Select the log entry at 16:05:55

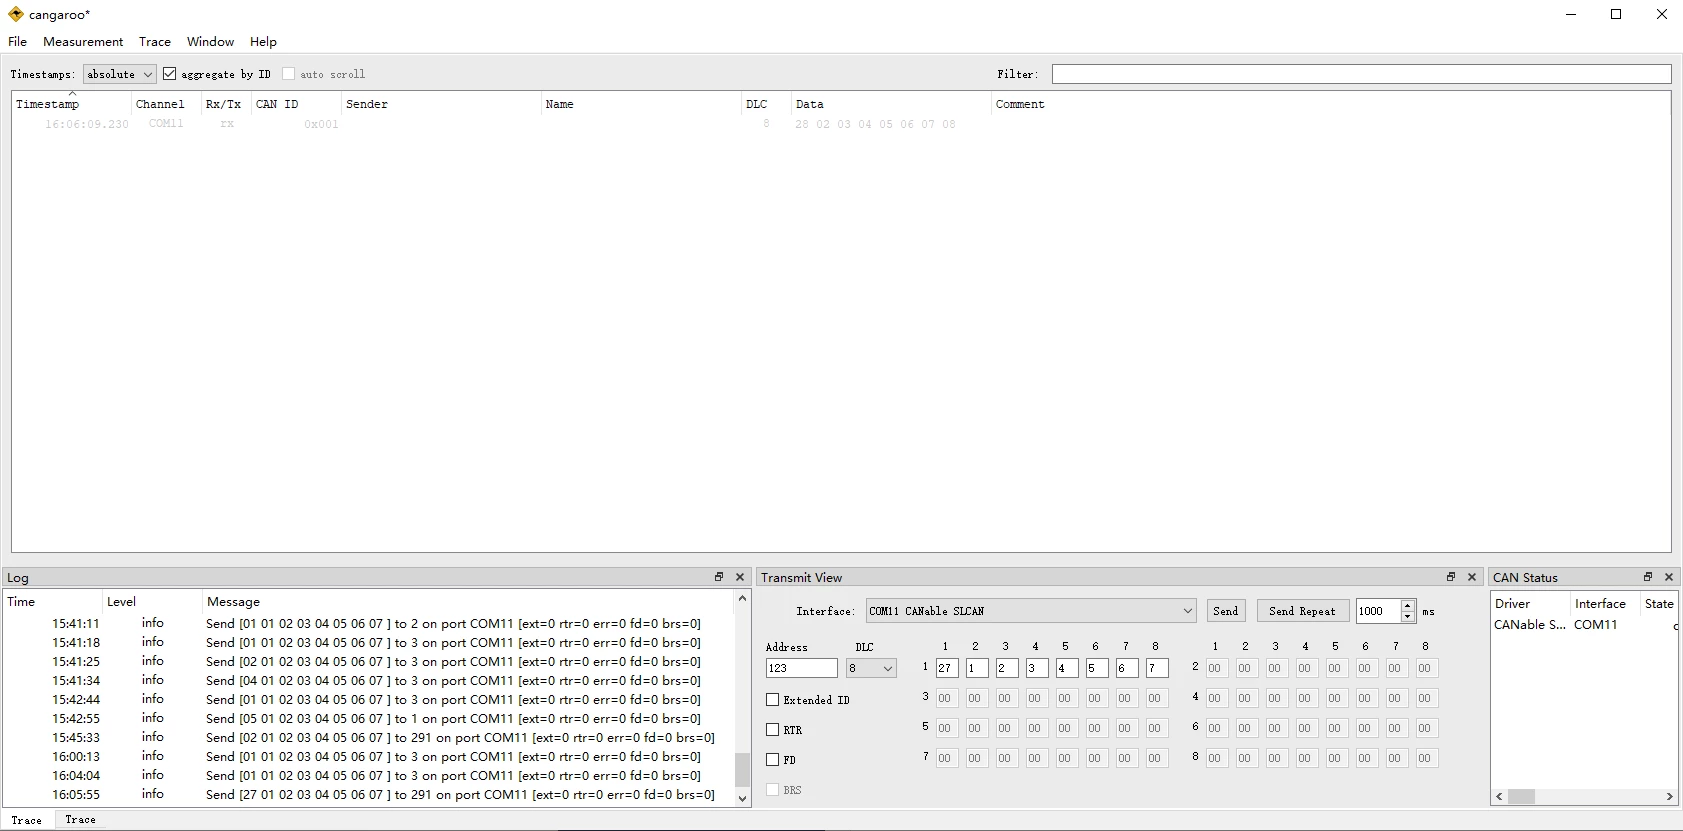click(370, 795)
